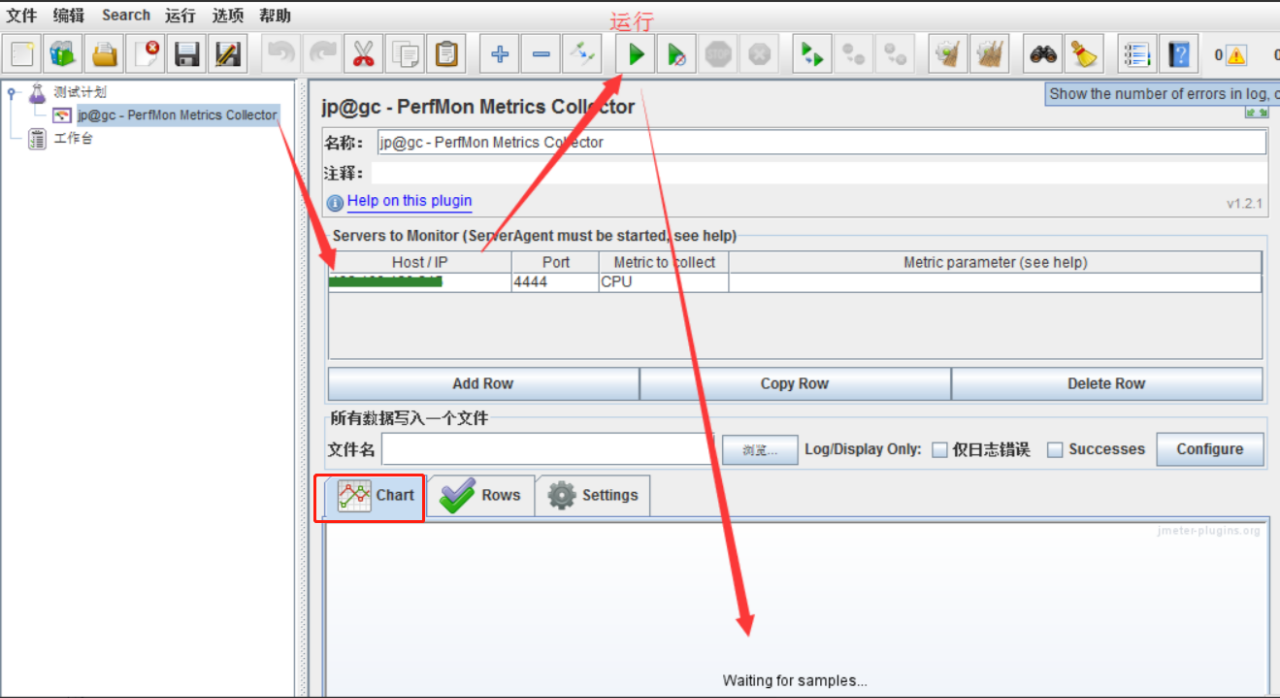Switch to the Rows tab
Viewport: 1280px width, 698px height.
coord(482,496)
